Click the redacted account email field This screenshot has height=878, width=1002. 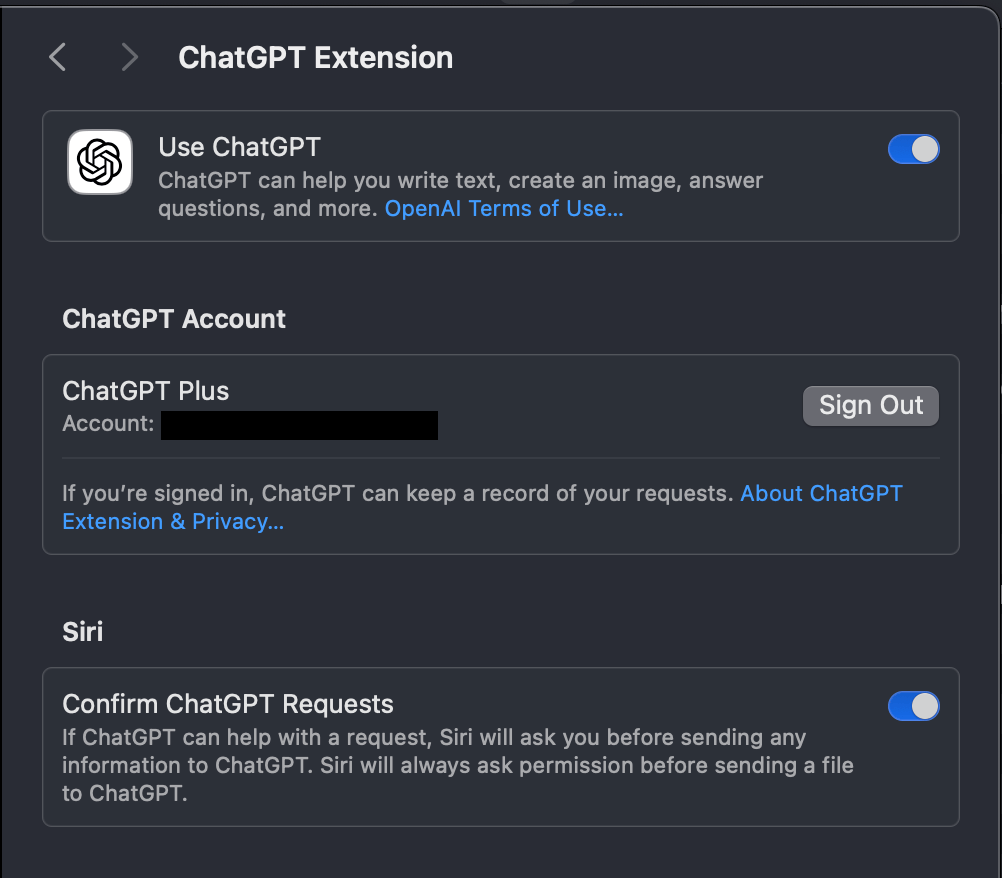point(298,424)
